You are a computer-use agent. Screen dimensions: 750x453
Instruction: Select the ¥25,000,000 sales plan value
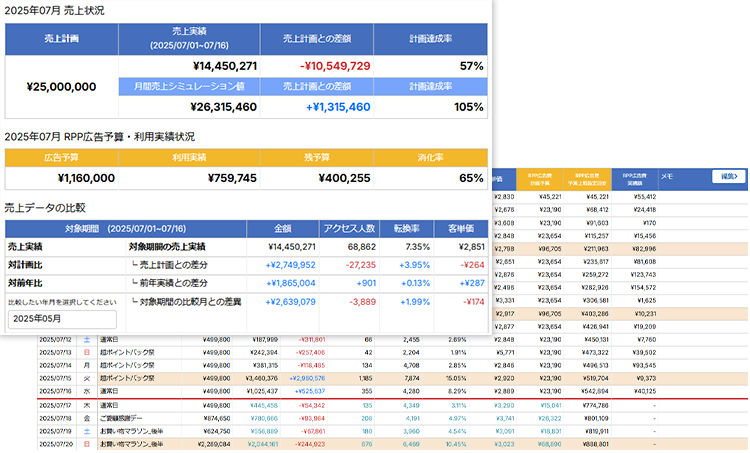[x=62, y=87]
